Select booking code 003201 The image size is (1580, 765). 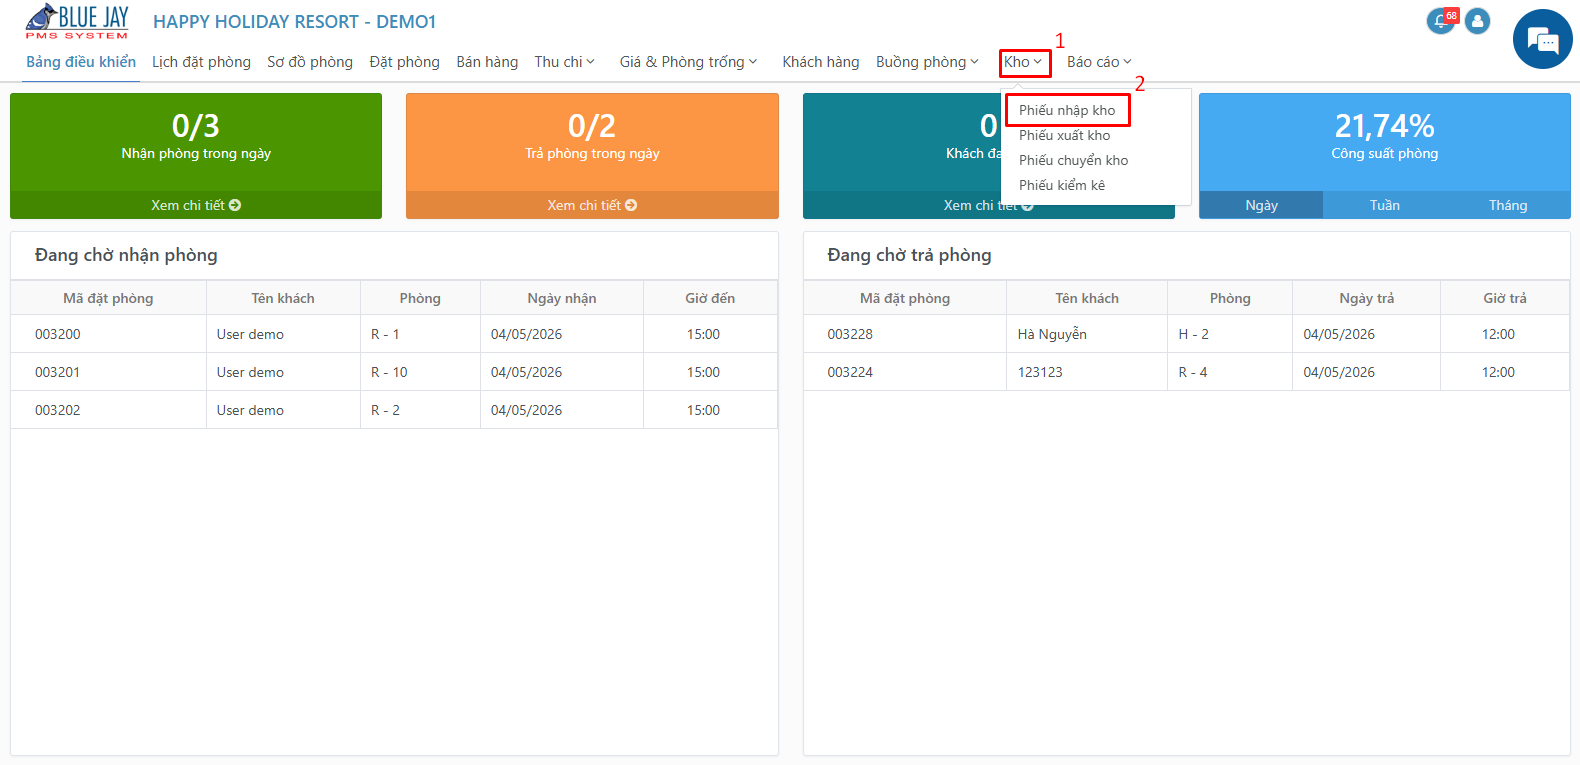pyautogui.click(x=58, y=372)
